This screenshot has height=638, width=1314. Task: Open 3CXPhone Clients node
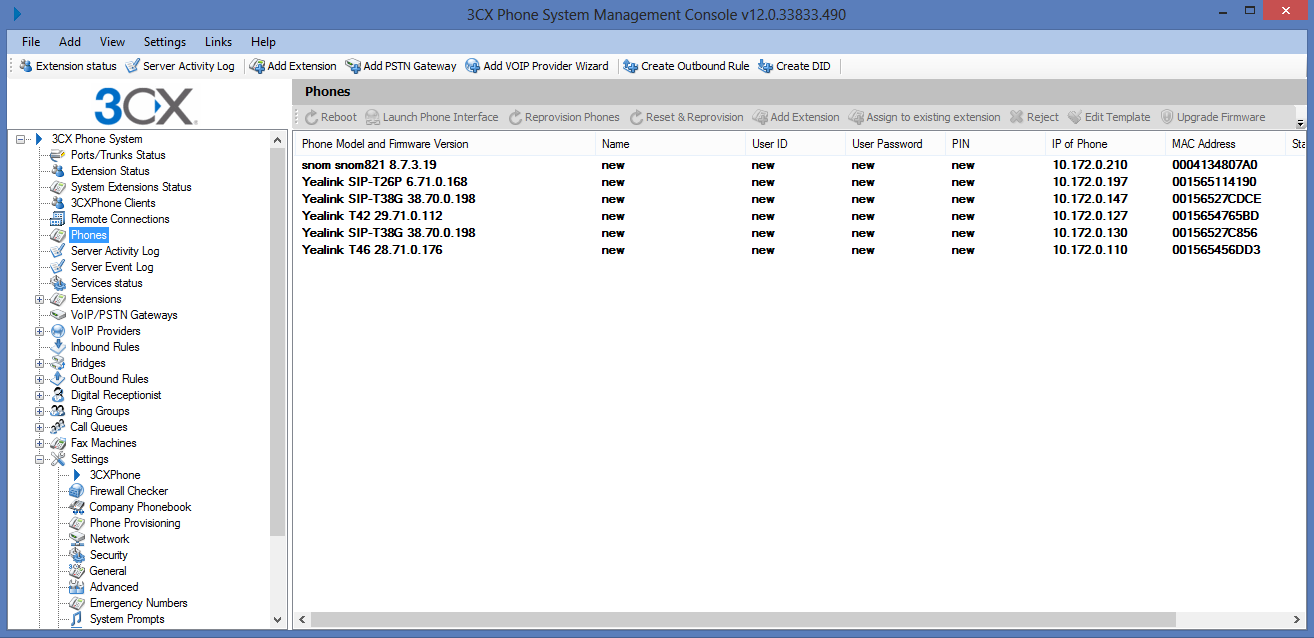(113, 203)
